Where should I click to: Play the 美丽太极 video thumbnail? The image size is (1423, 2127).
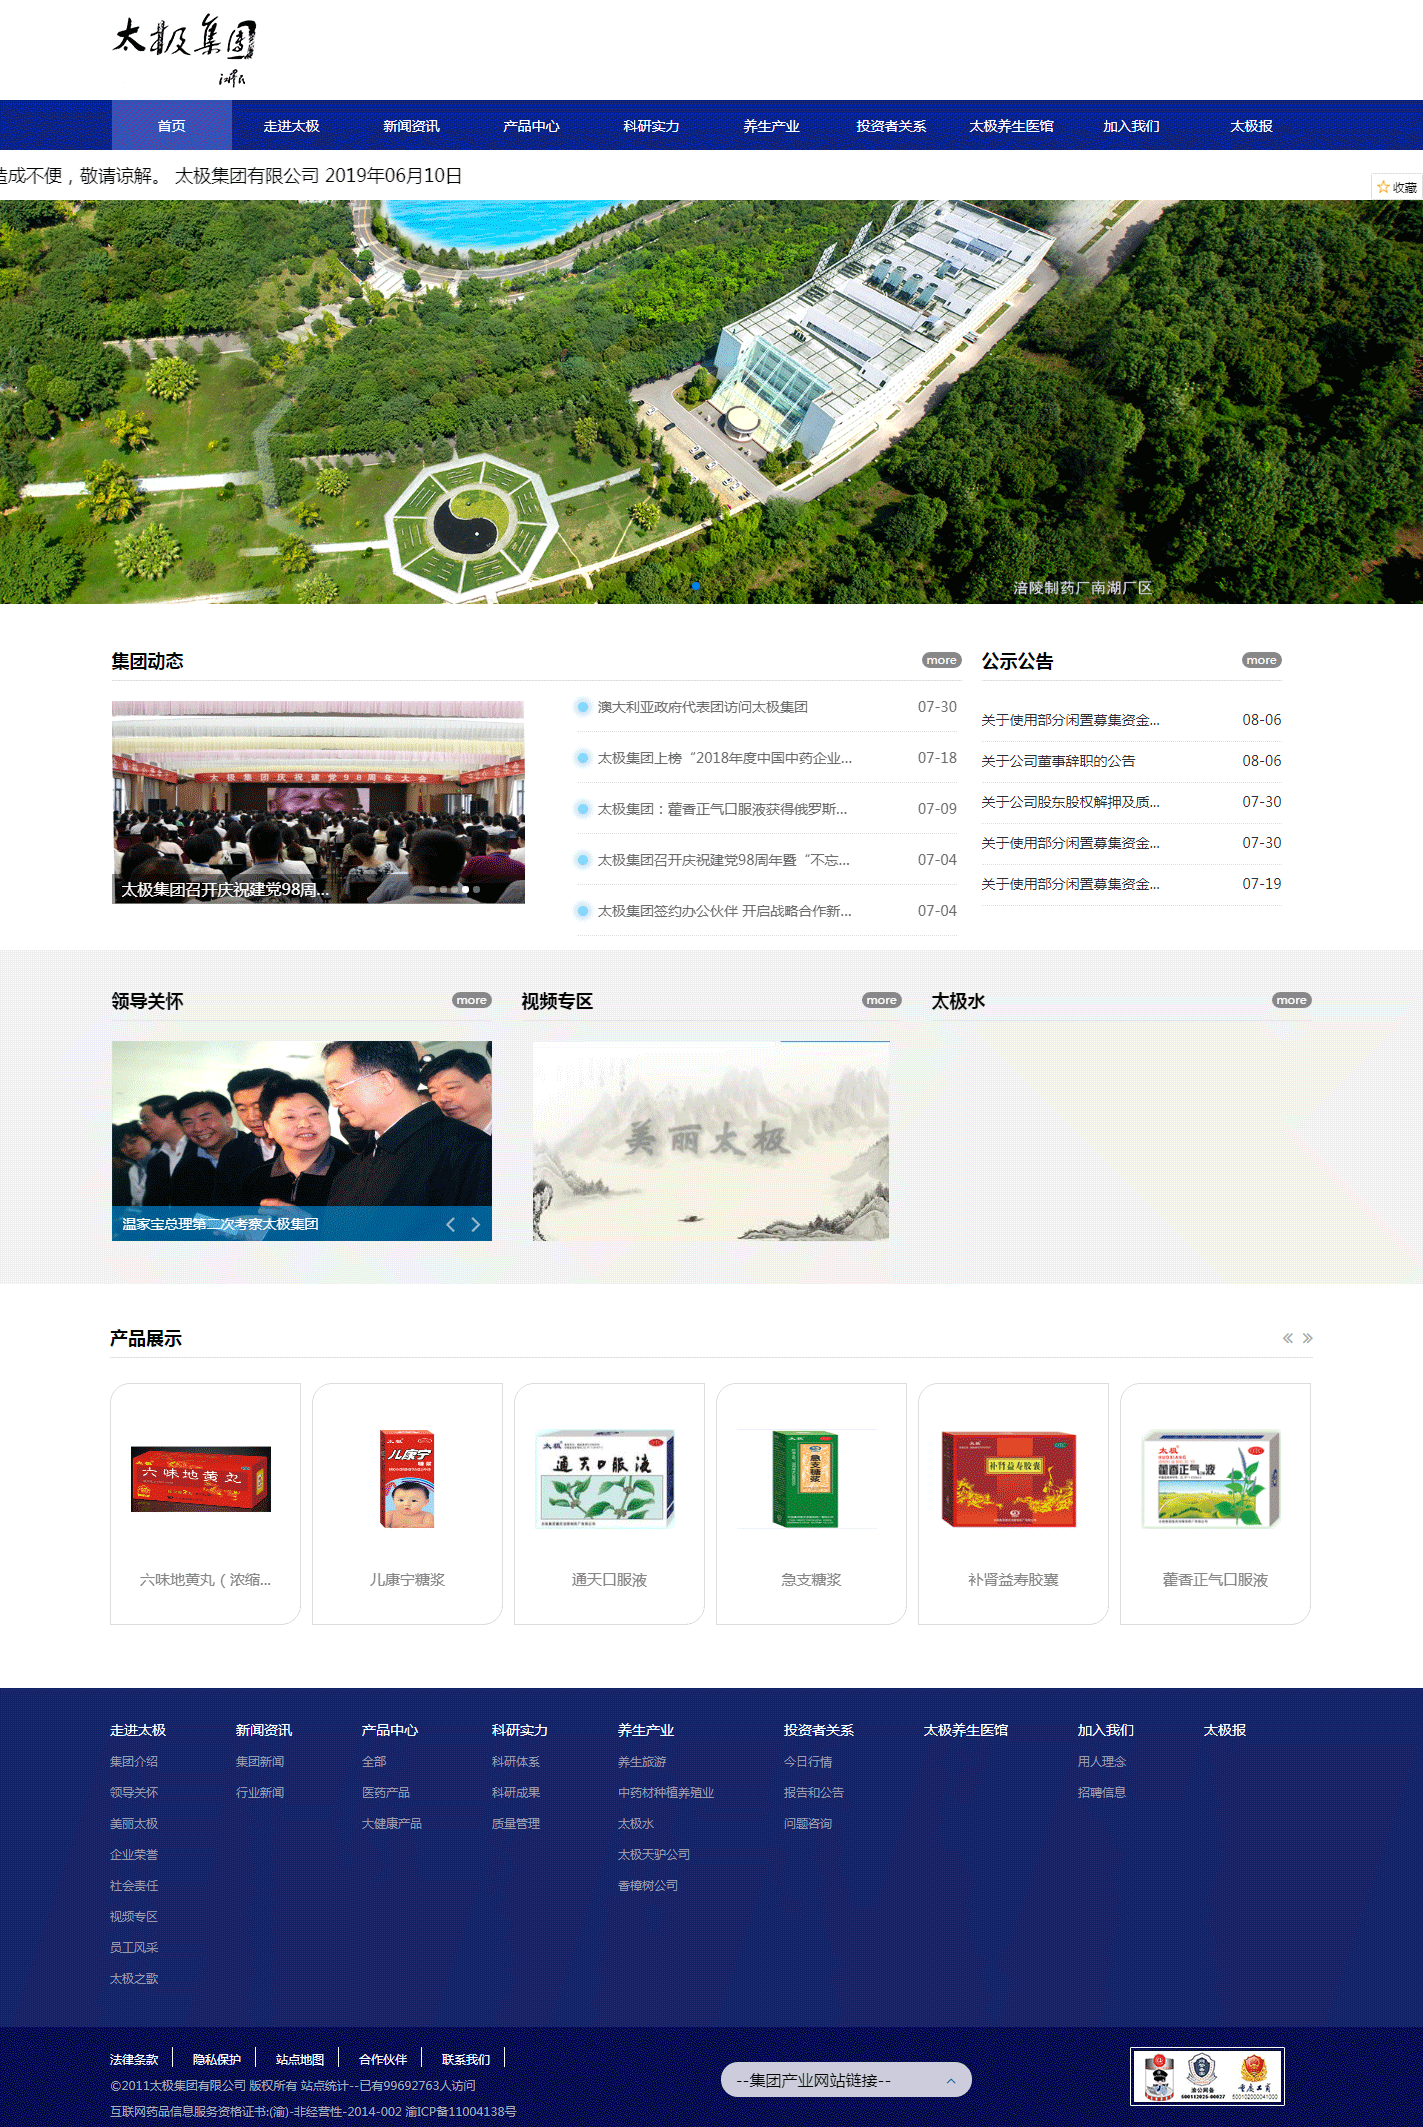pyautogui.click(x=711, y=1141)
